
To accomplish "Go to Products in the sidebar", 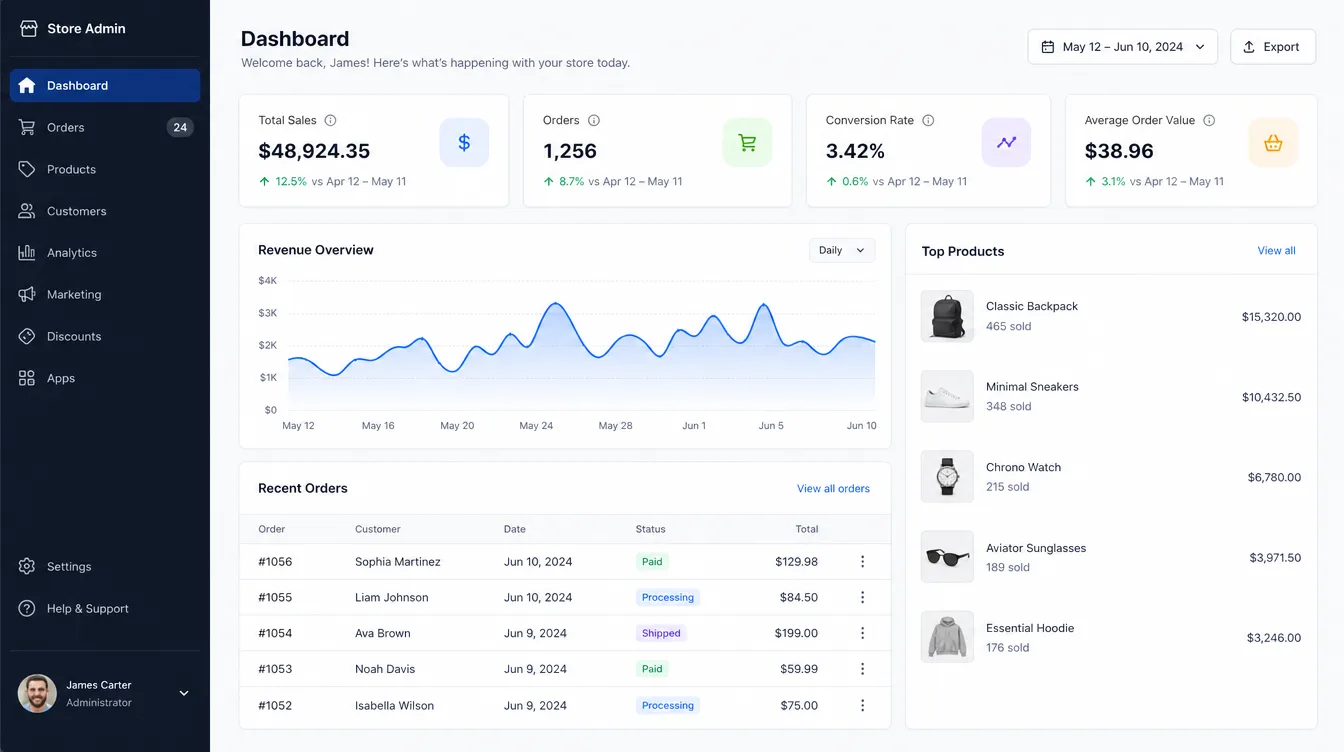I will point(105,169).
